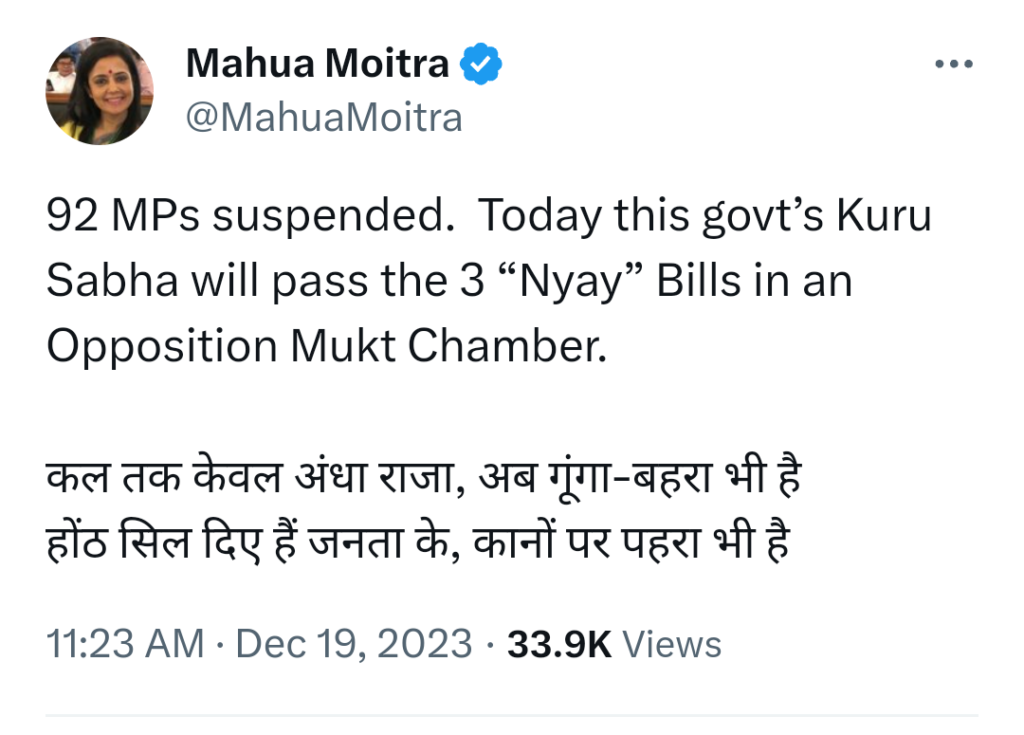
Task: Click the word Views after the count
Action: [671, 643]
